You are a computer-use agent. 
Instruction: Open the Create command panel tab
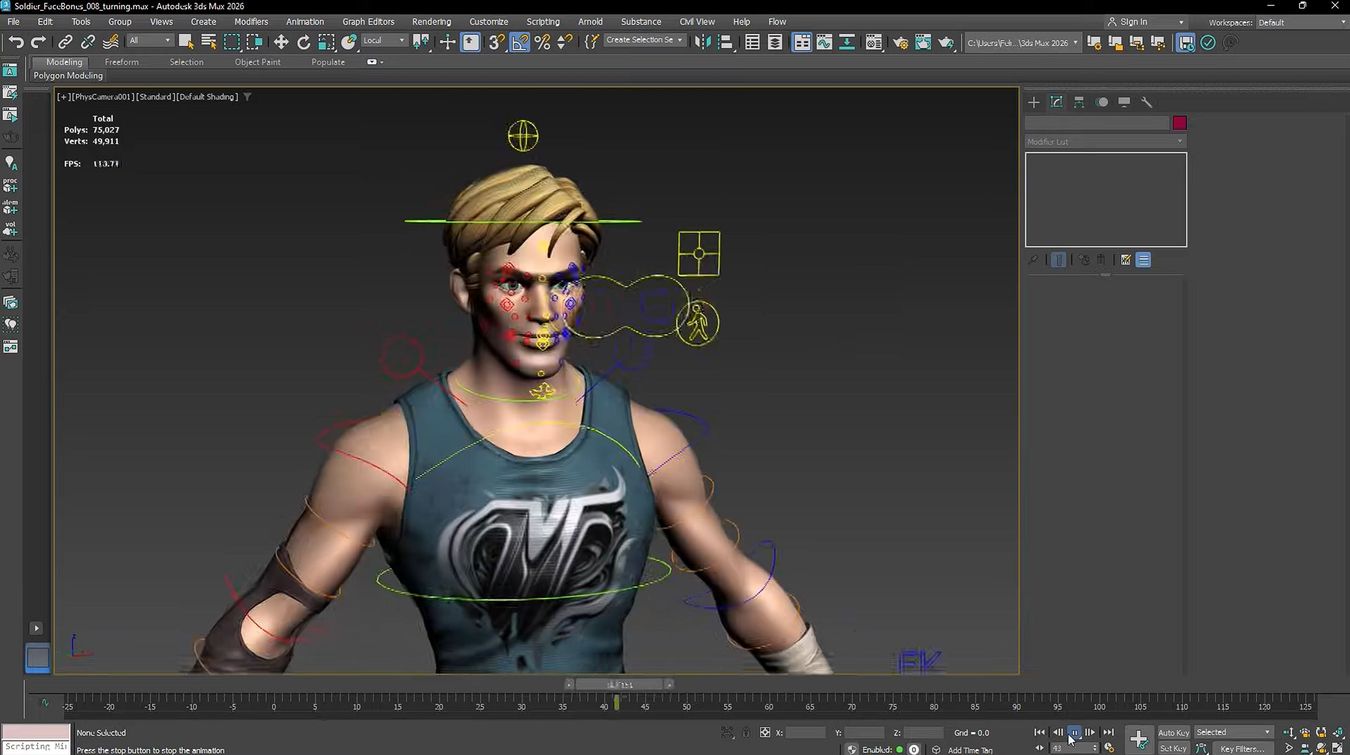pos(1034,102)
